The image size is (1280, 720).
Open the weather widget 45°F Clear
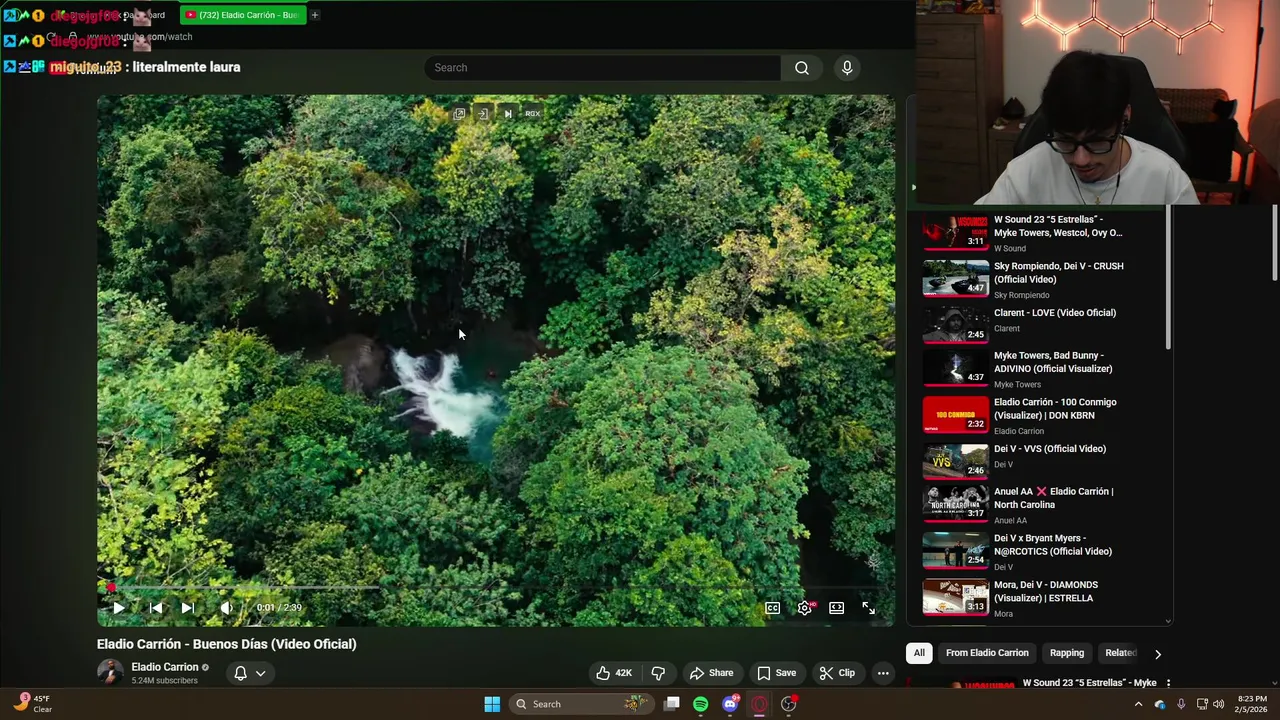tap(33, 704)
